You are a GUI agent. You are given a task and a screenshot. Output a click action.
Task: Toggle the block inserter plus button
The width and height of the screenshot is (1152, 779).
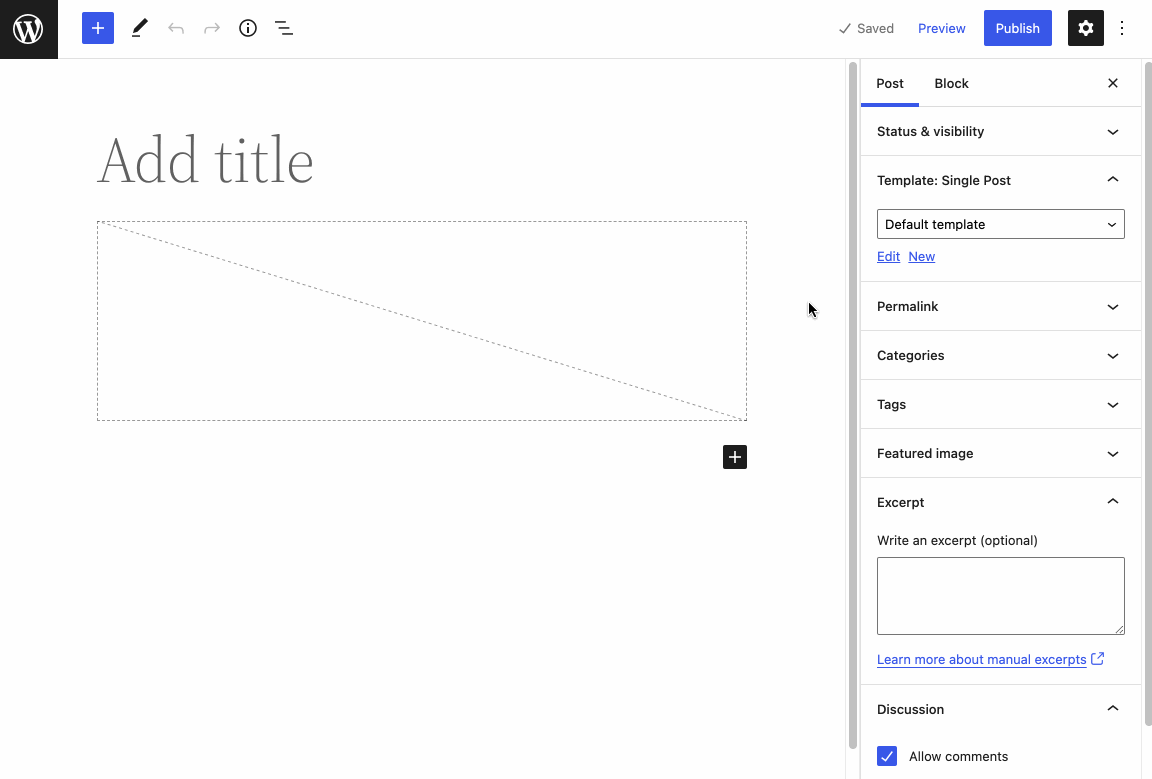pyautogui.click(x=98, y=28)
